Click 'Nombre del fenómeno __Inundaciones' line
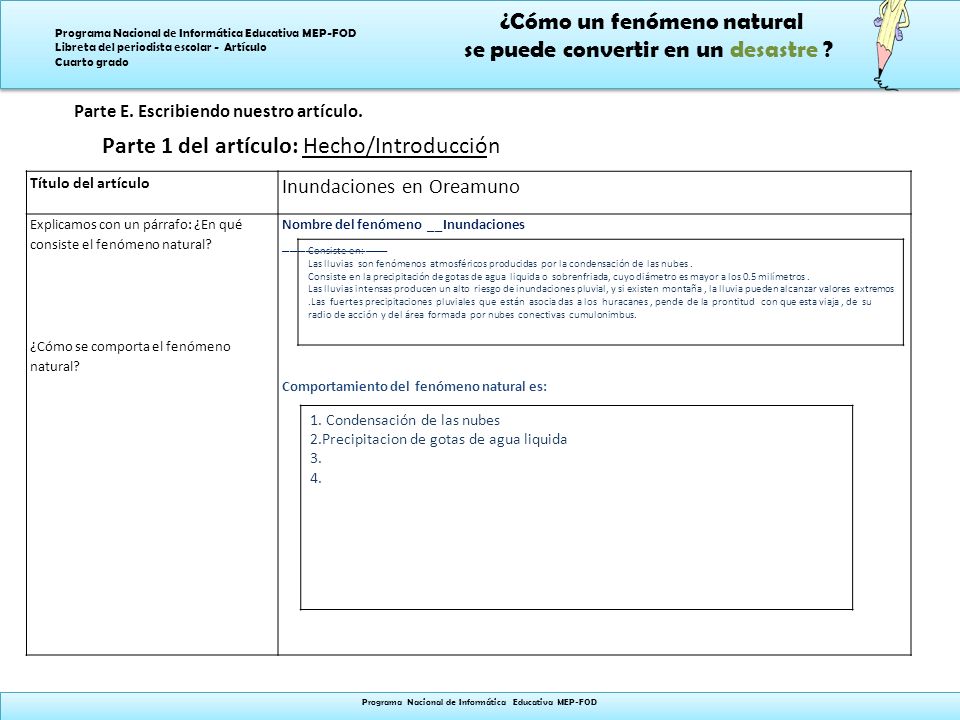Image resolution: width=960 pixels, height=720 pixels. (403, 225)
